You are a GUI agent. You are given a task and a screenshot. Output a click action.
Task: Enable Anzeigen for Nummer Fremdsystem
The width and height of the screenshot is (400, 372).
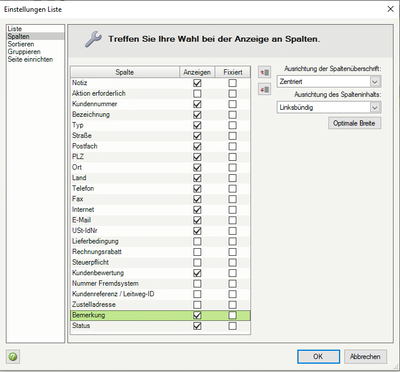197,284
